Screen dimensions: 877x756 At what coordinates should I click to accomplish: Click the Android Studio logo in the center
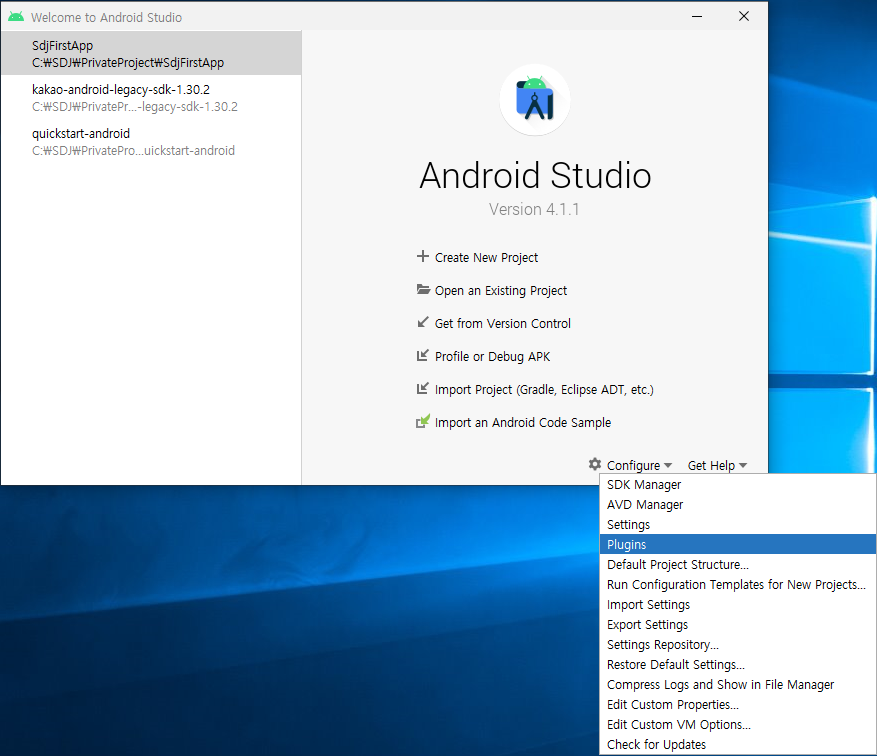point(535,100)
